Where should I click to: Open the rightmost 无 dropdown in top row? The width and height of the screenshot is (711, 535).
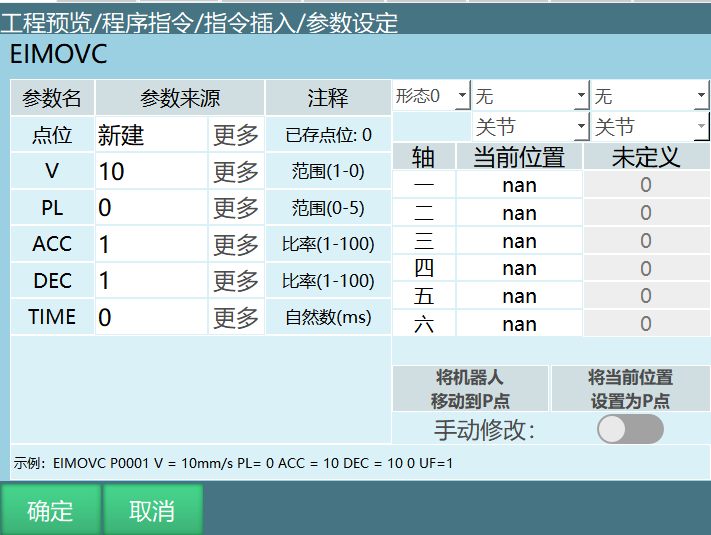(651, 96)
